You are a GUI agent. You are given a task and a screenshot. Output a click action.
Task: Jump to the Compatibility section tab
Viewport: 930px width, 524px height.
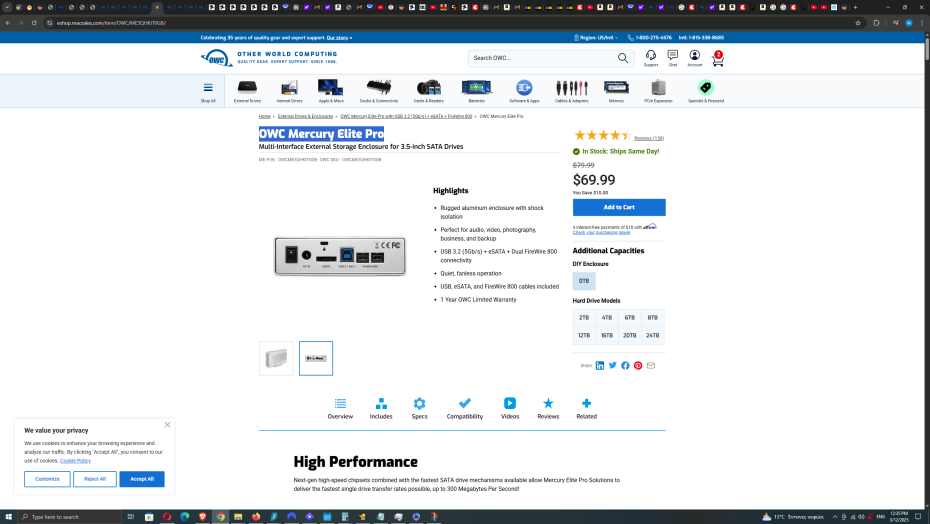pyautogui.click(x=464, y=408)
